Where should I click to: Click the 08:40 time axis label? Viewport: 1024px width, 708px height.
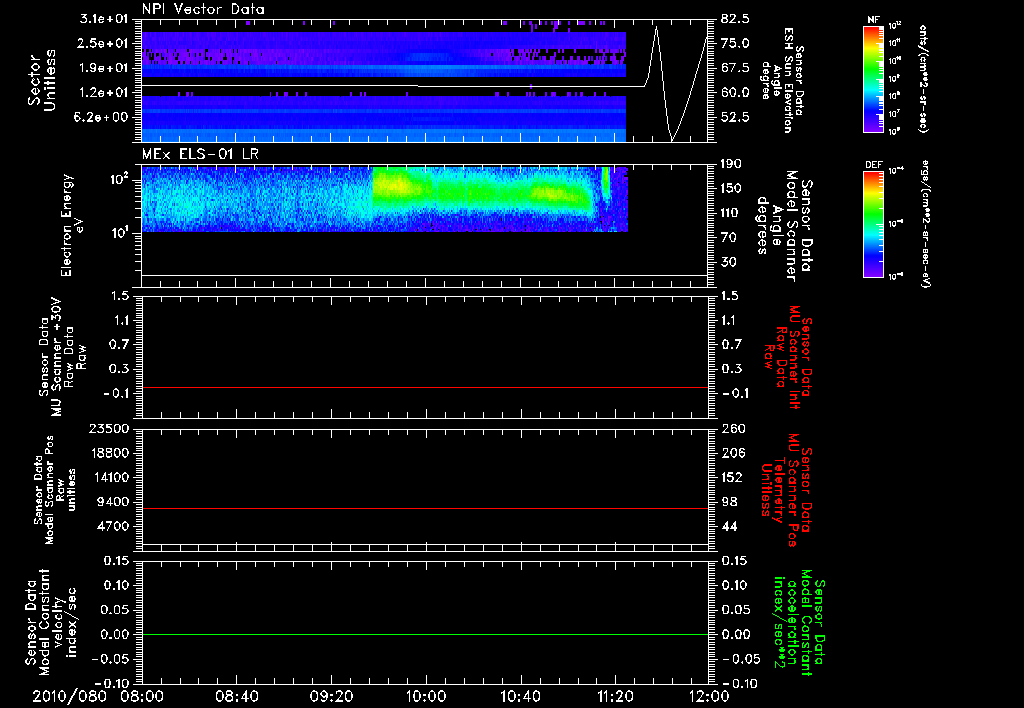[237, 696]
